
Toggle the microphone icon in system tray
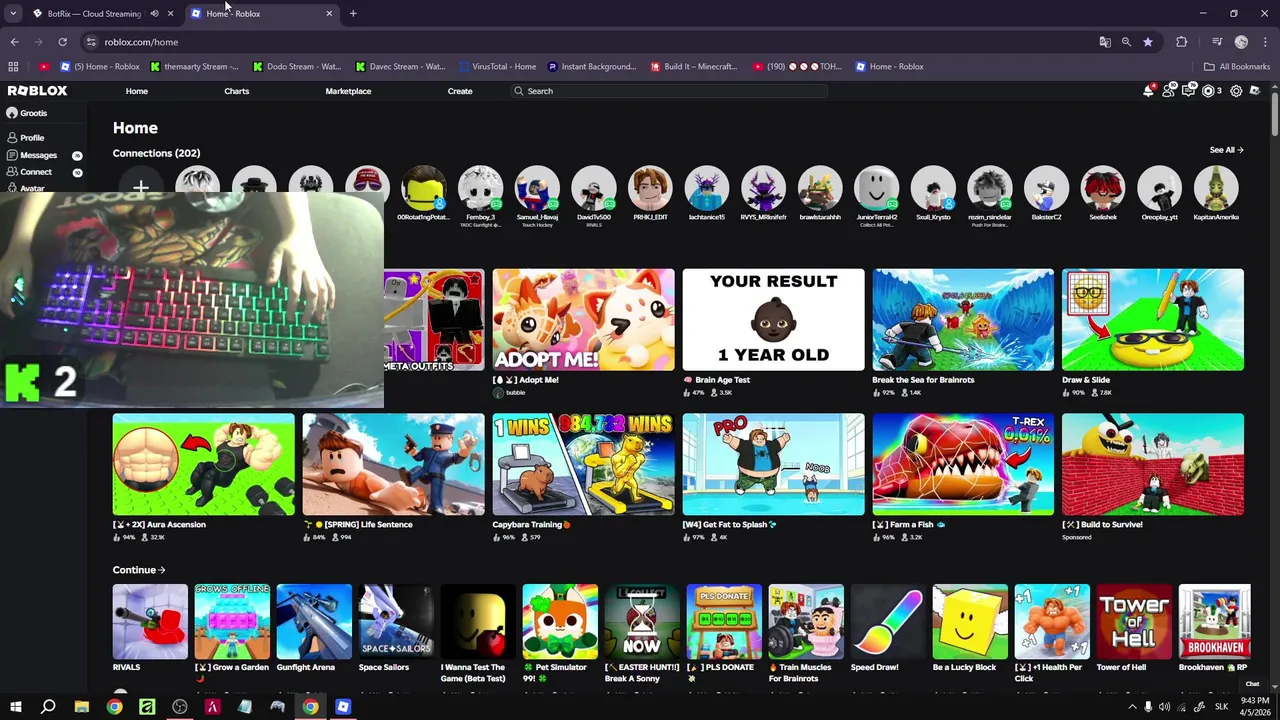(x=1148, y=707)
